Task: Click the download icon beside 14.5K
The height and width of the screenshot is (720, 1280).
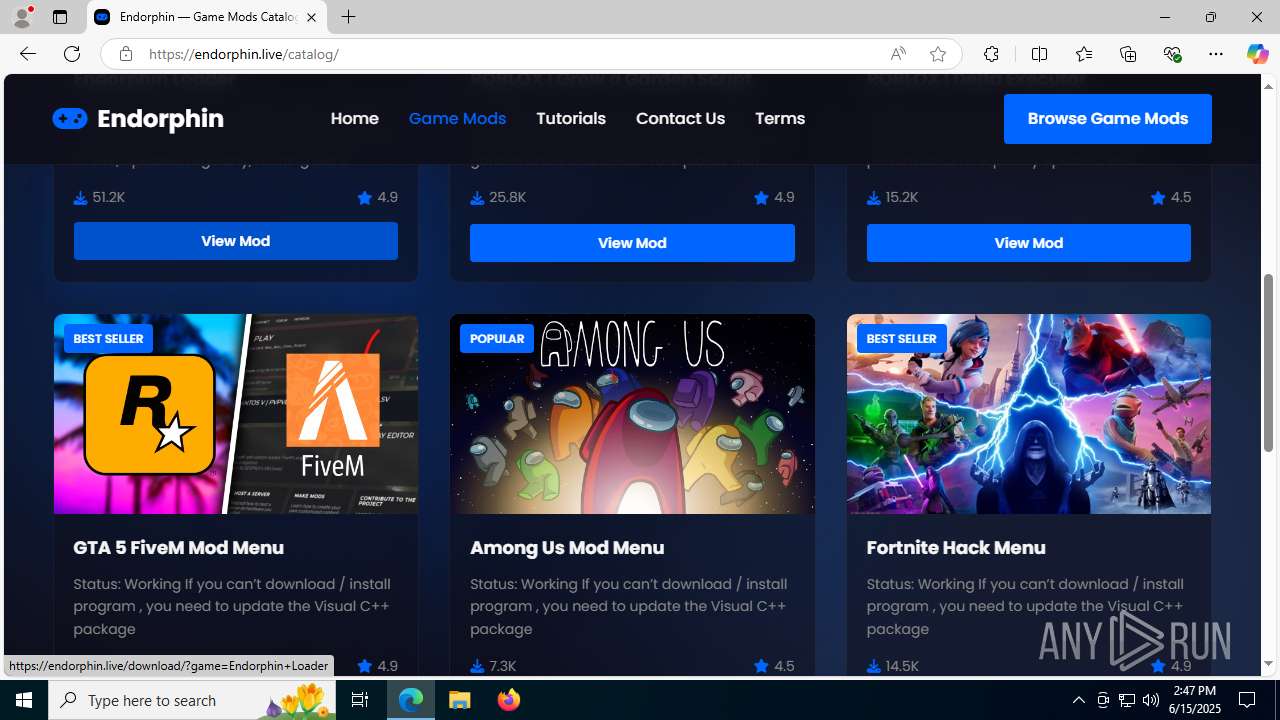Action: pyautogui.click(x=873, y=666)
